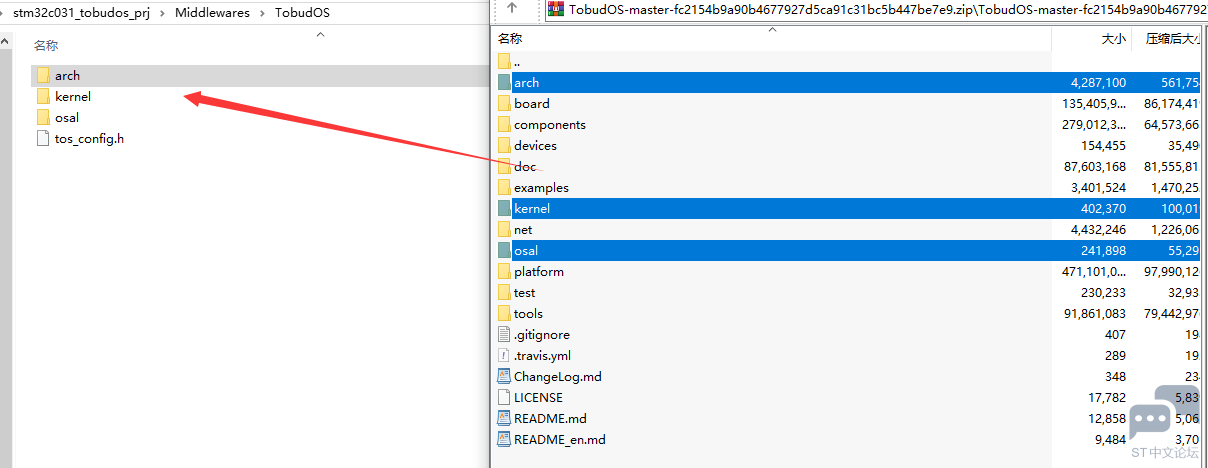Open TobudOS in the breadcrumb path
The height and width of the screenshot is (468, 1208).
tap(302, 13)
